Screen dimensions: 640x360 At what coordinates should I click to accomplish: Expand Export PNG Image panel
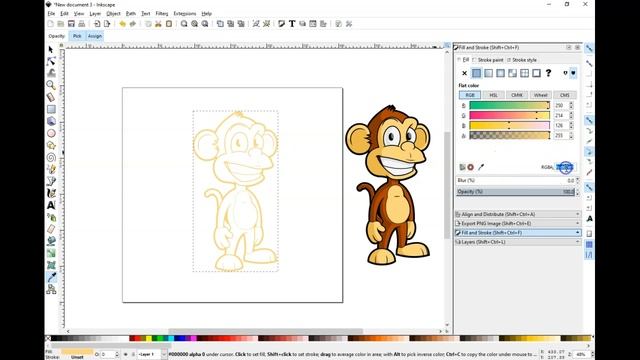click(x=518, y=223)
